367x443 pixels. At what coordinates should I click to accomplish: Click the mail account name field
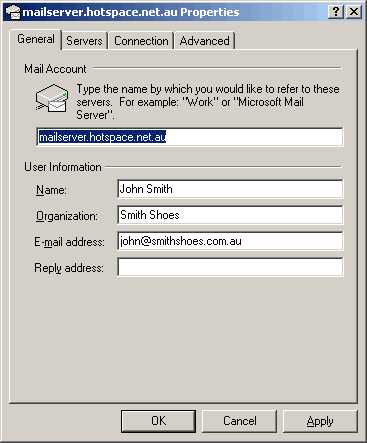(189, 137)
